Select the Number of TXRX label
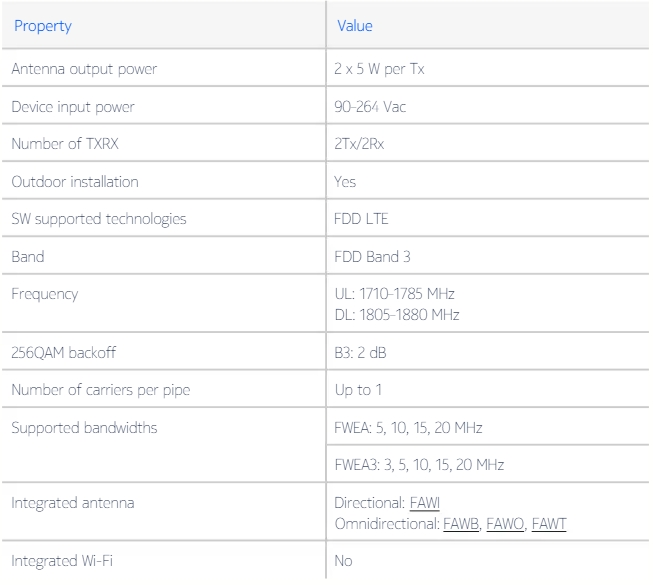 click(65, 144)
